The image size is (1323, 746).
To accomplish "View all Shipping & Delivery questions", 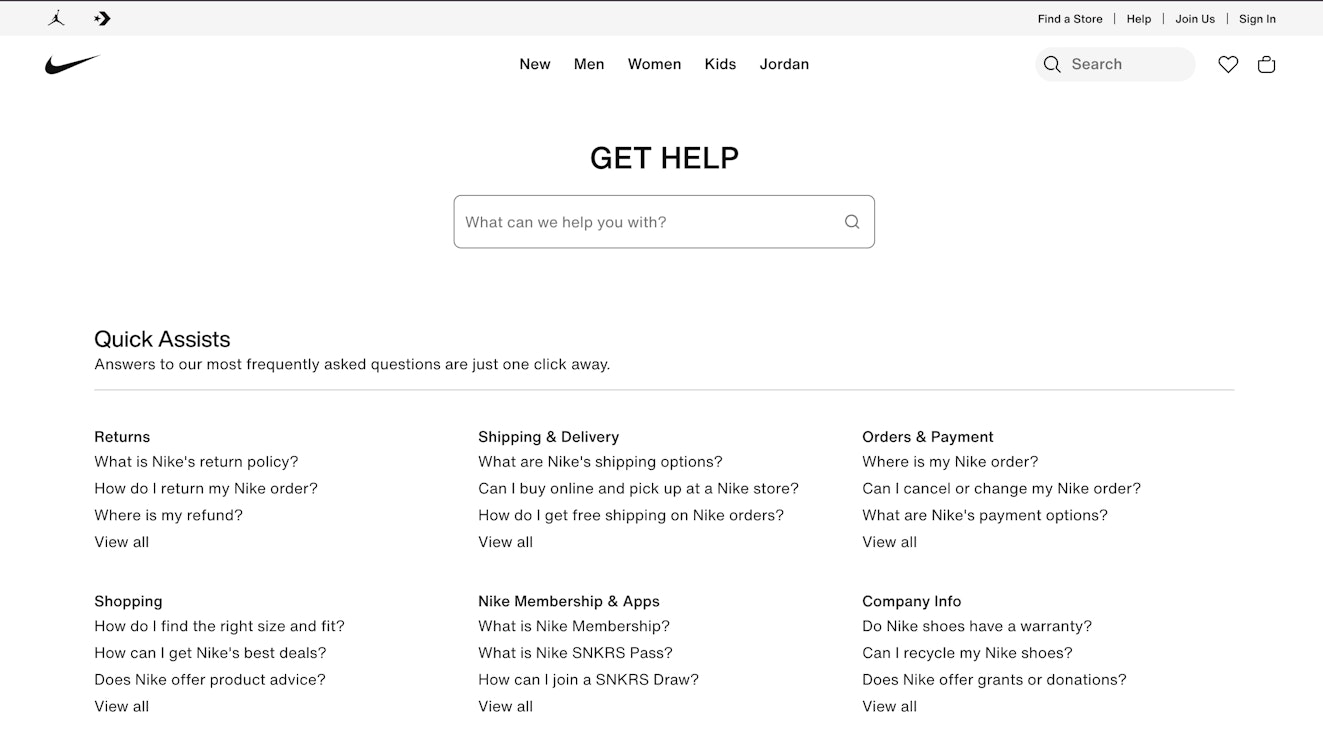I will pyautogui.click(x=505, y=542).
